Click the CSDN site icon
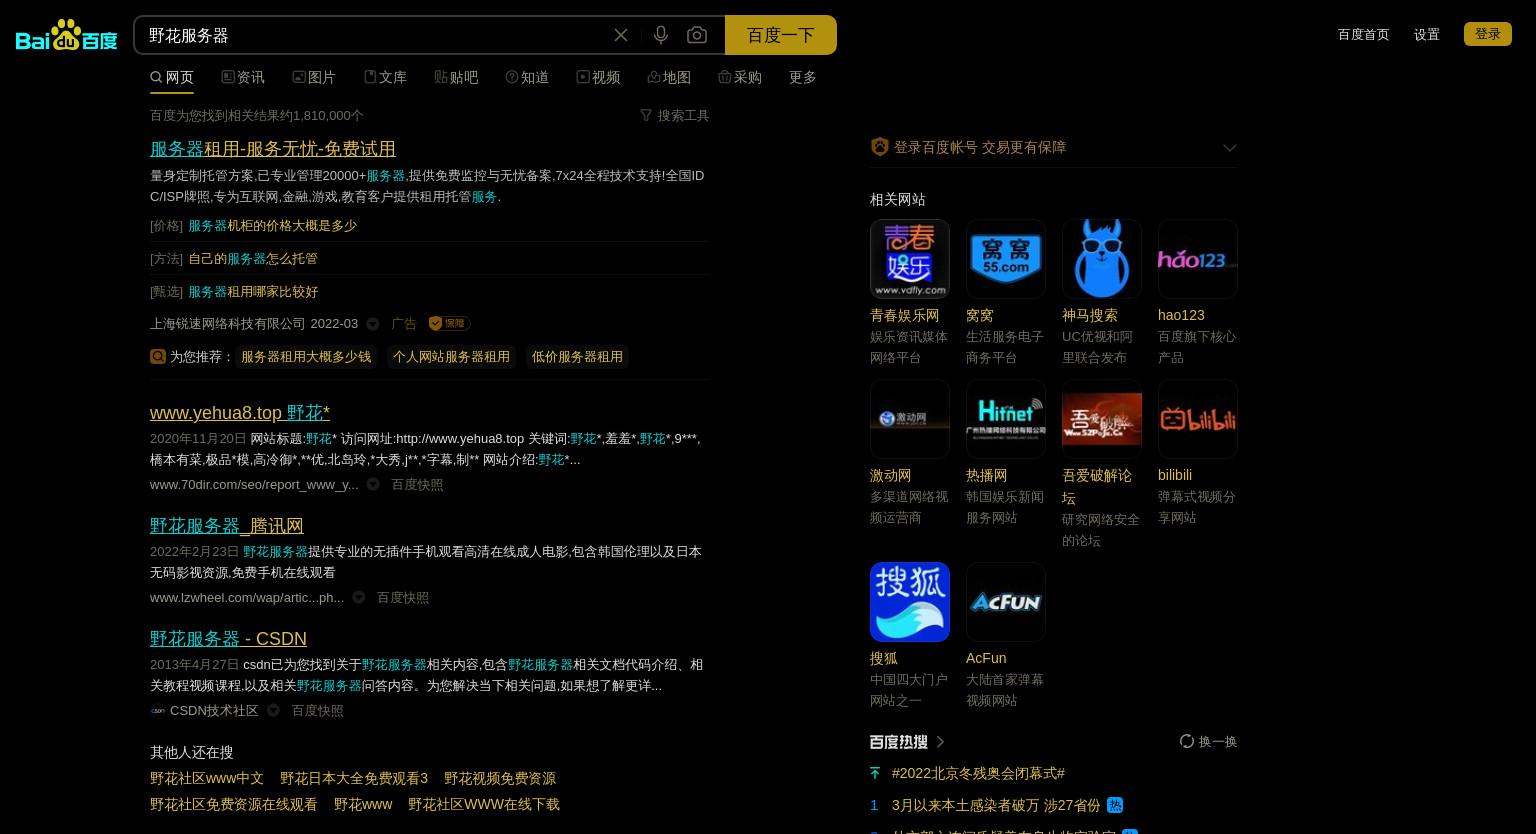The image size is (1536, 834). click(x=158, y=710)
